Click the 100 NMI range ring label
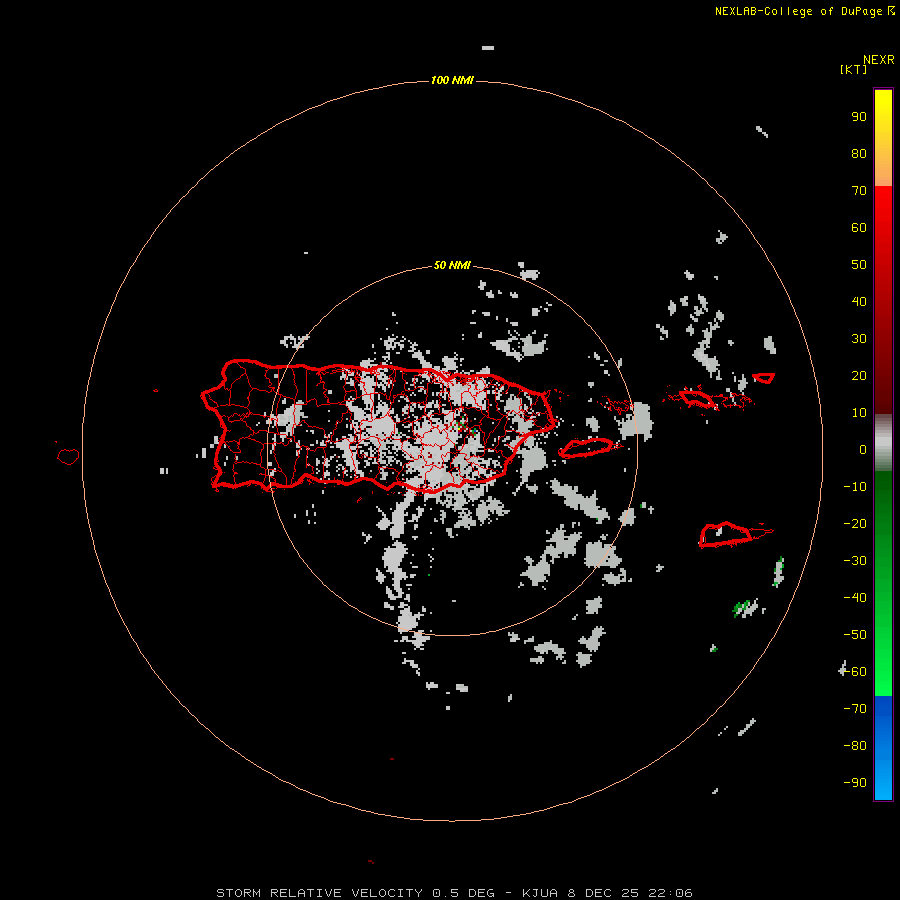 [x=452, y=80]
